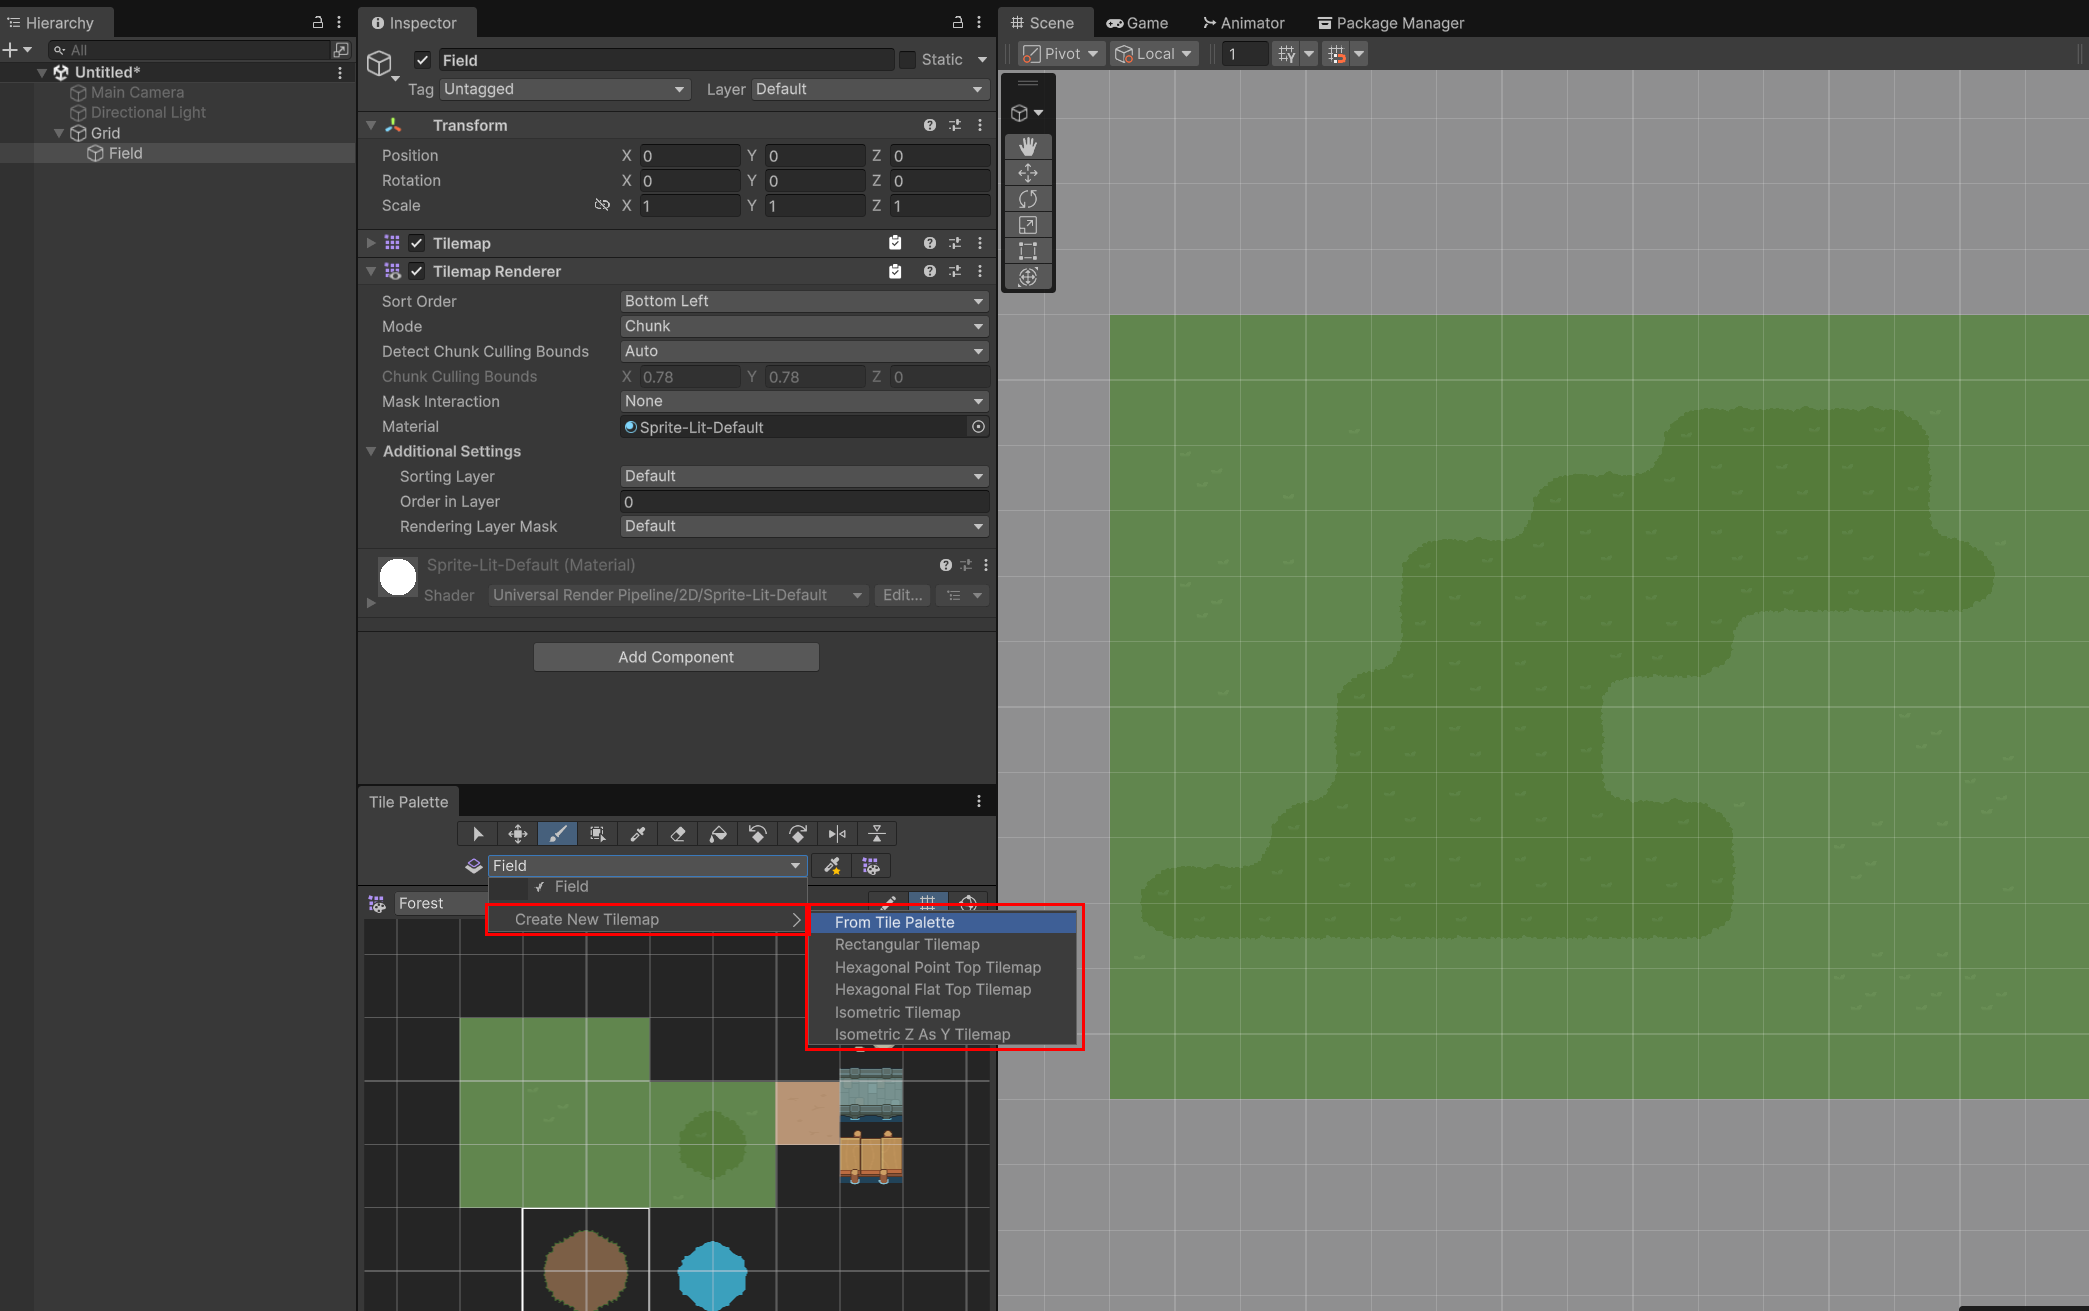Click the shader Edit... button
The width and height of the screenshot is (2089, 1311).
(x=902, y=595)
